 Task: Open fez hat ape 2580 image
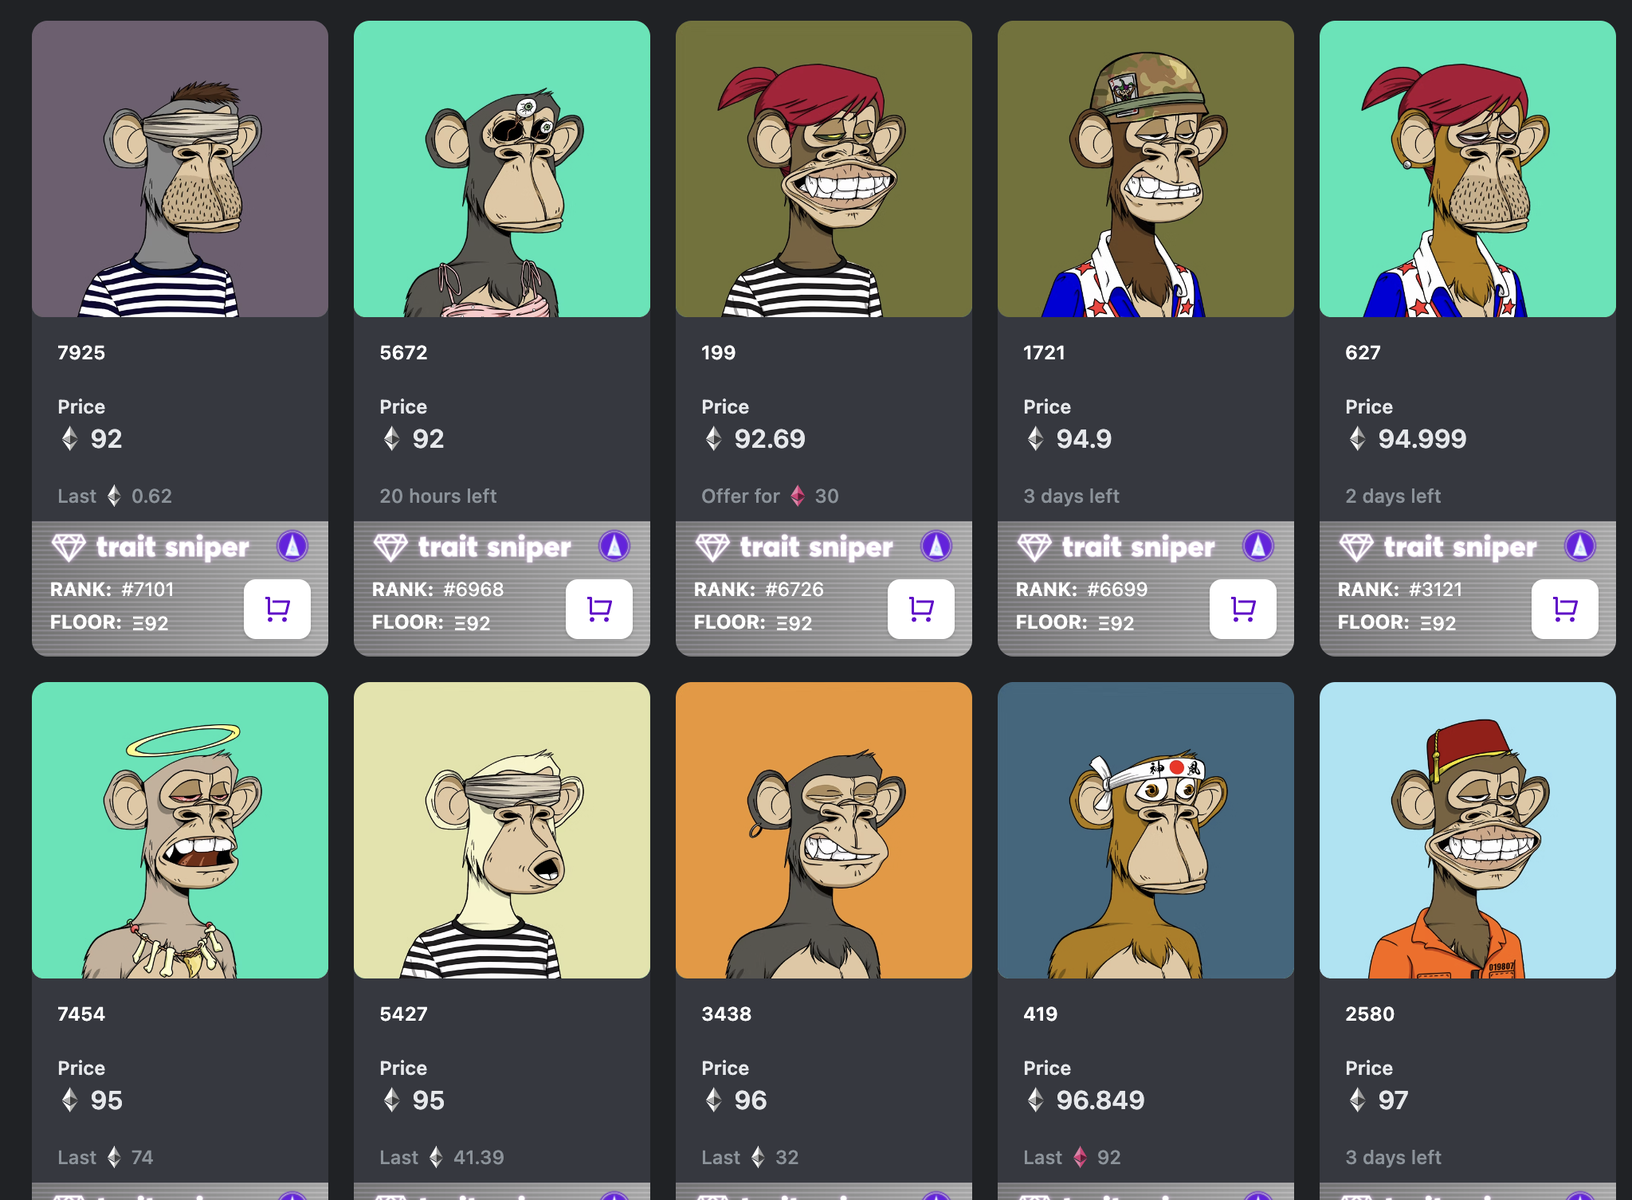(x=1468, y=830)
